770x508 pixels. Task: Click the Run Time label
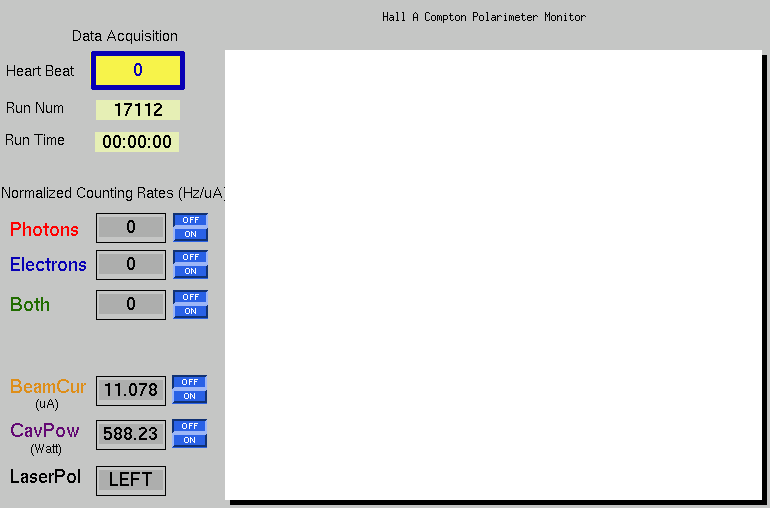(34, 140)
